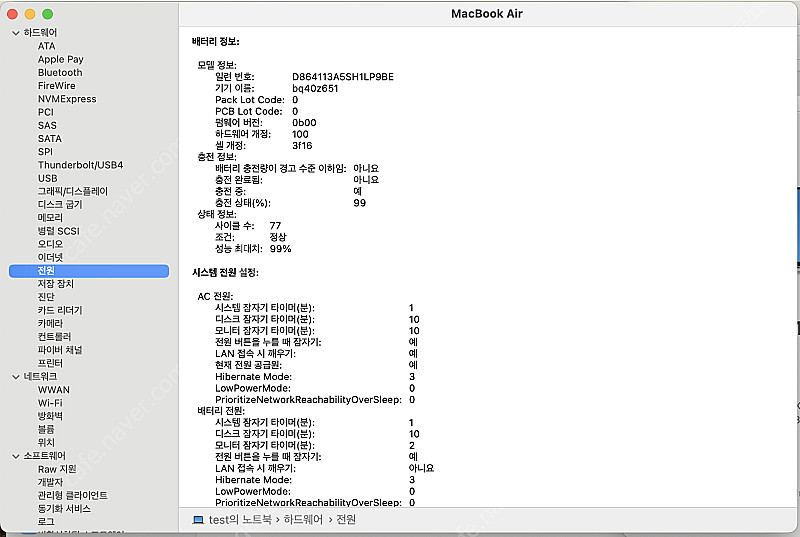Image resolution: width=800 pixels, height=537 pixels.
Task: Click the cycle count value 77
Action: coord(276,226)
